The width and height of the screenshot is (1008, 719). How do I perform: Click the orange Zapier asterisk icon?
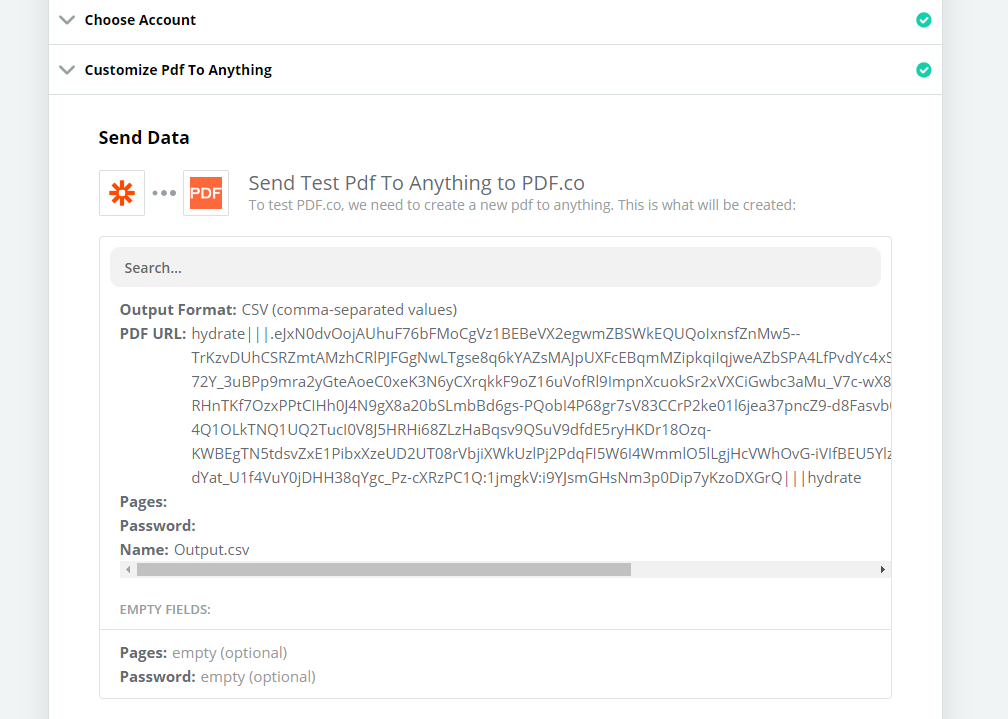(122, 193)
